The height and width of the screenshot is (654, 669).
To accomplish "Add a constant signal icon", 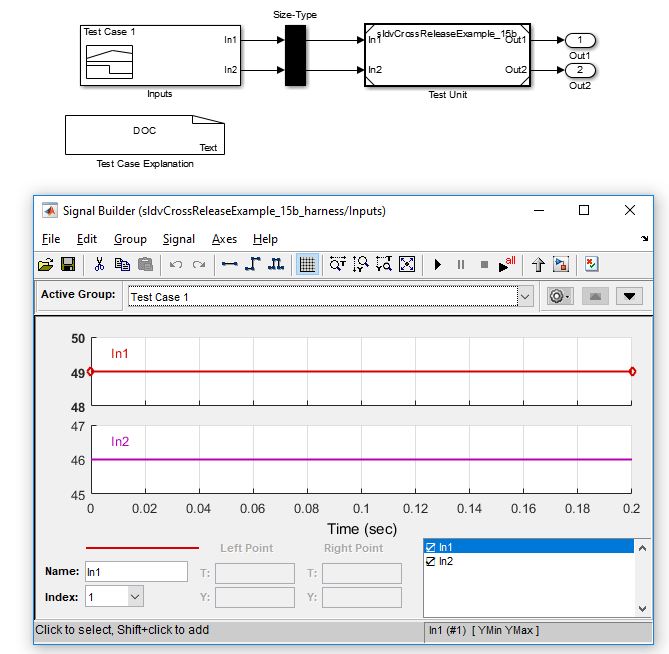I will coord(230,265).
